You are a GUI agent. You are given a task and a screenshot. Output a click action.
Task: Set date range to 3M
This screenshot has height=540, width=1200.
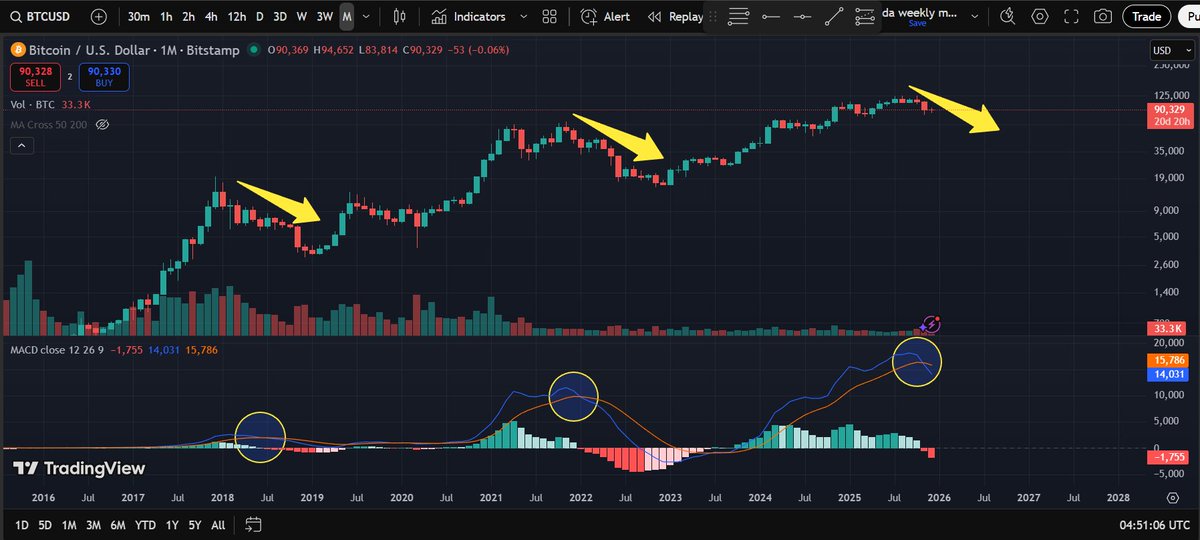94,525
